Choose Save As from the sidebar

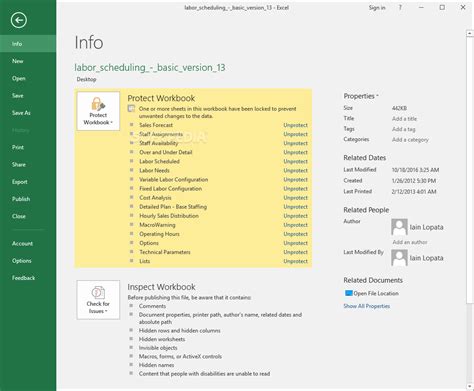coord(28,113)
